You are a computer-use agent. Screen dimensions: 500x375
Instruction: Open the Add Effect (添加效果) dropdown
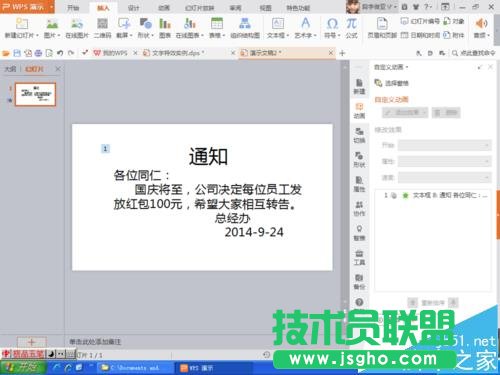(x=405, y=113)
